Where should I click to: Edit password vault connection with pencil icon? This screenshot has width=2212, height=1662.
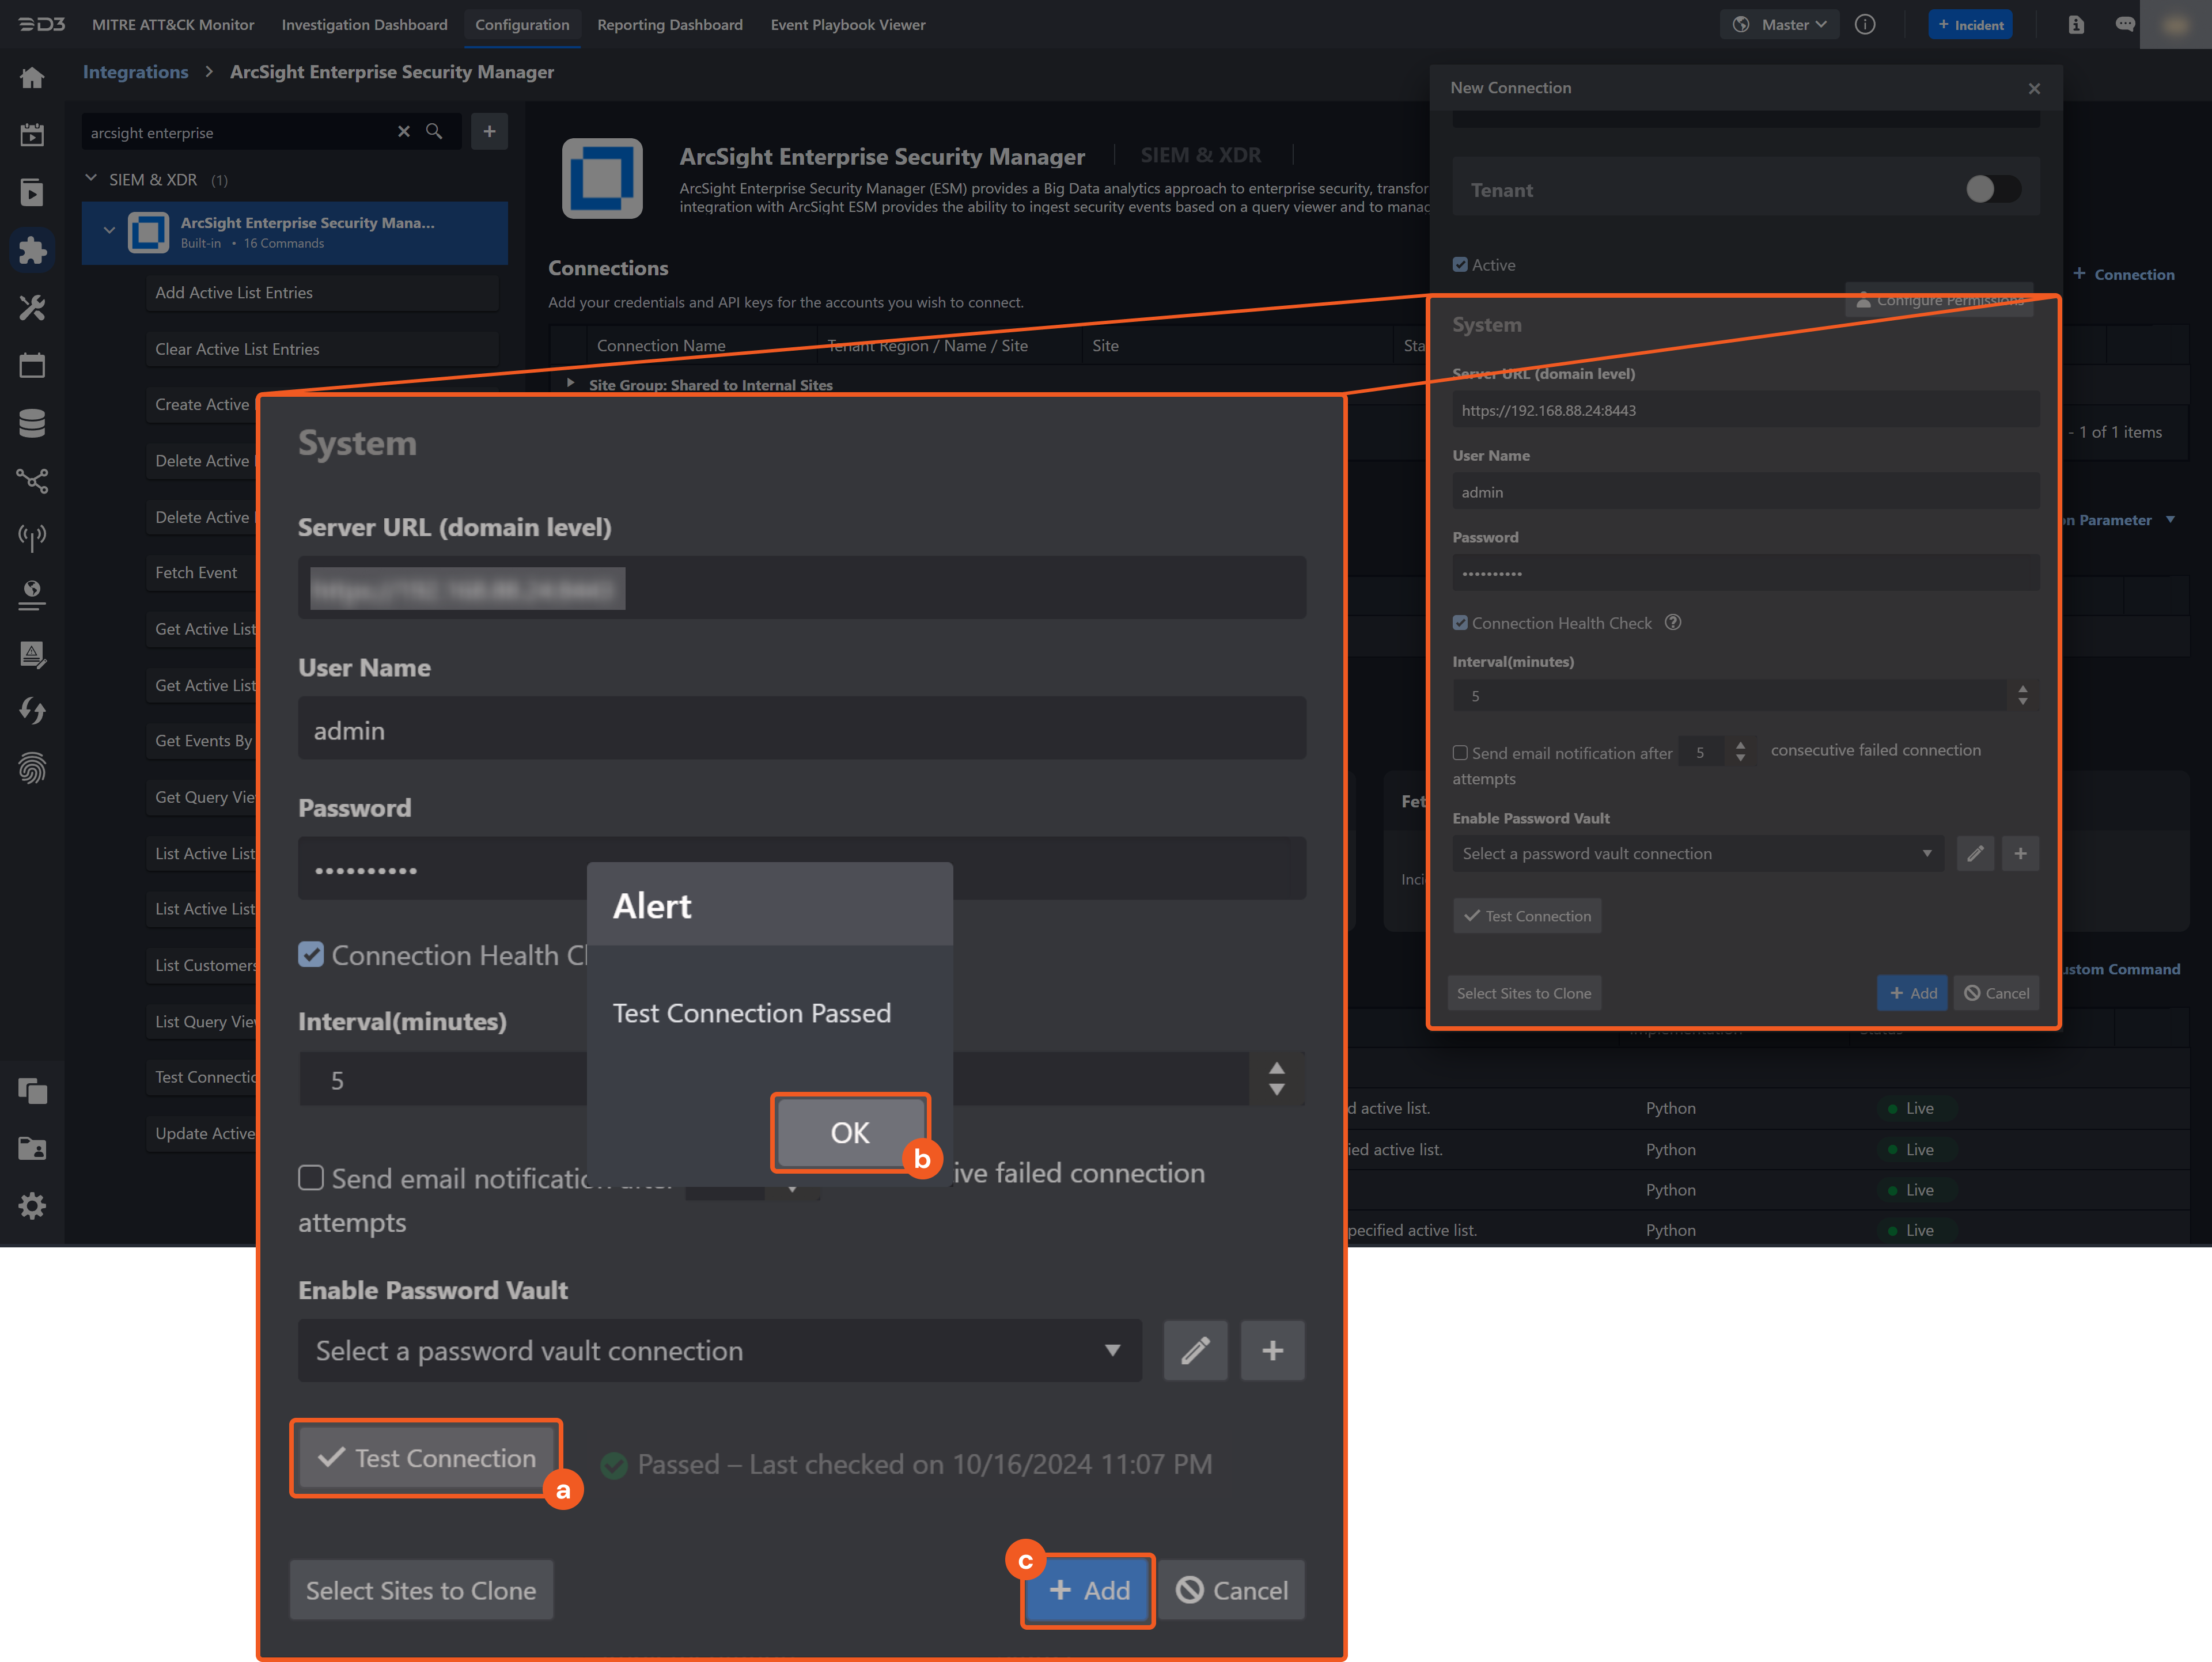point(1195,1351)
